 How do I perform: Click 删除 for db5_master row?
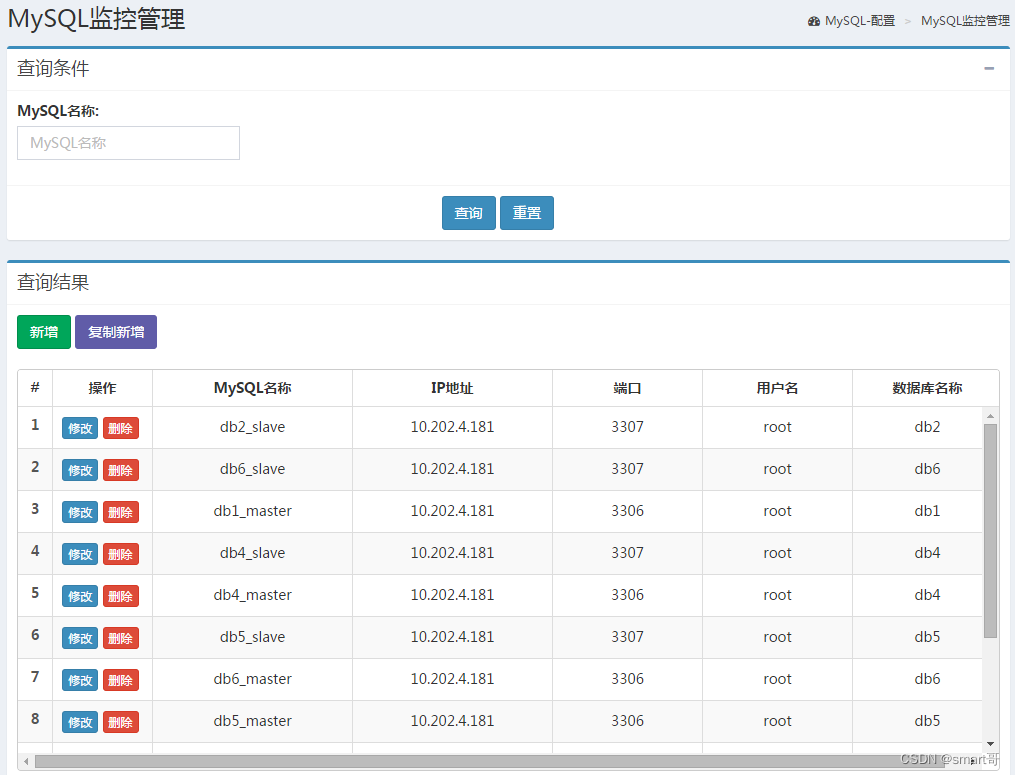(x=120, y=723)
